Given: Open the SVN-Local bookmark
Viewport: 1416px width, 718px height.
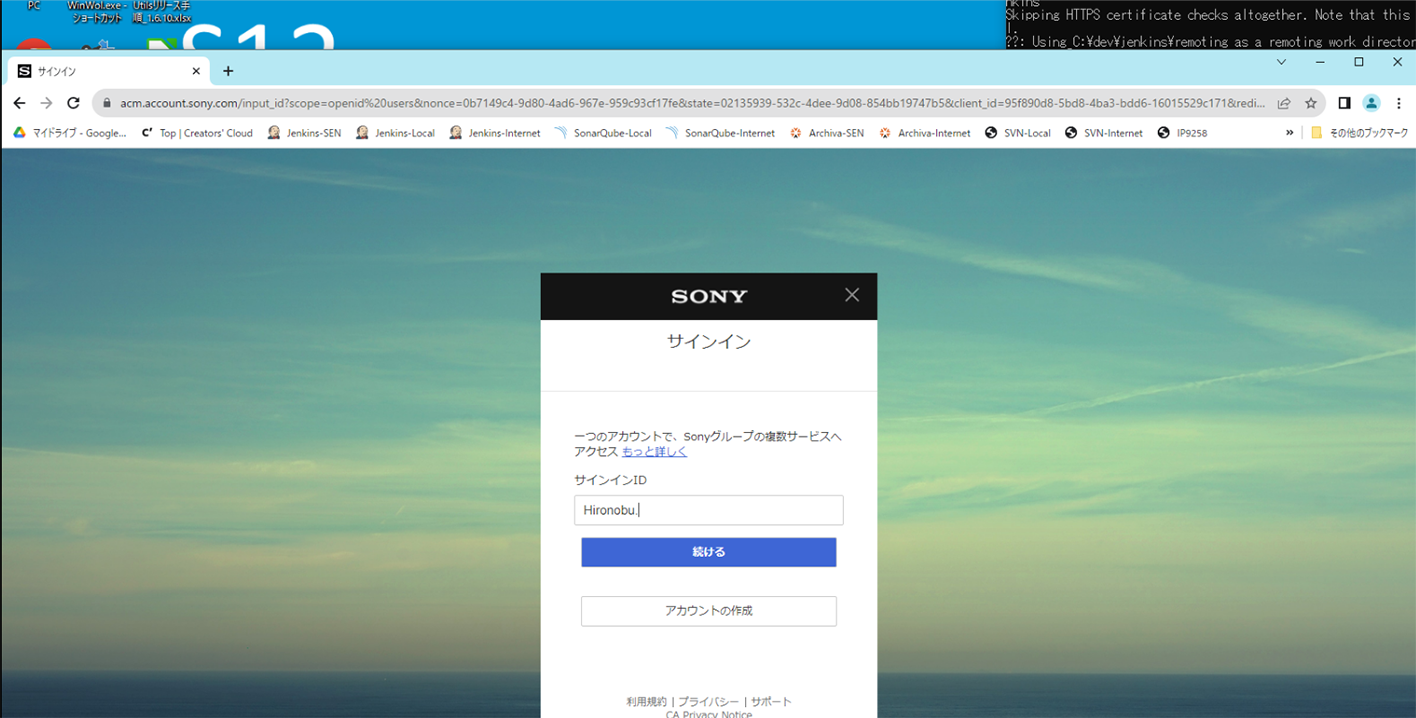Looking at the screenshot, I should (x=1018, y=133).
